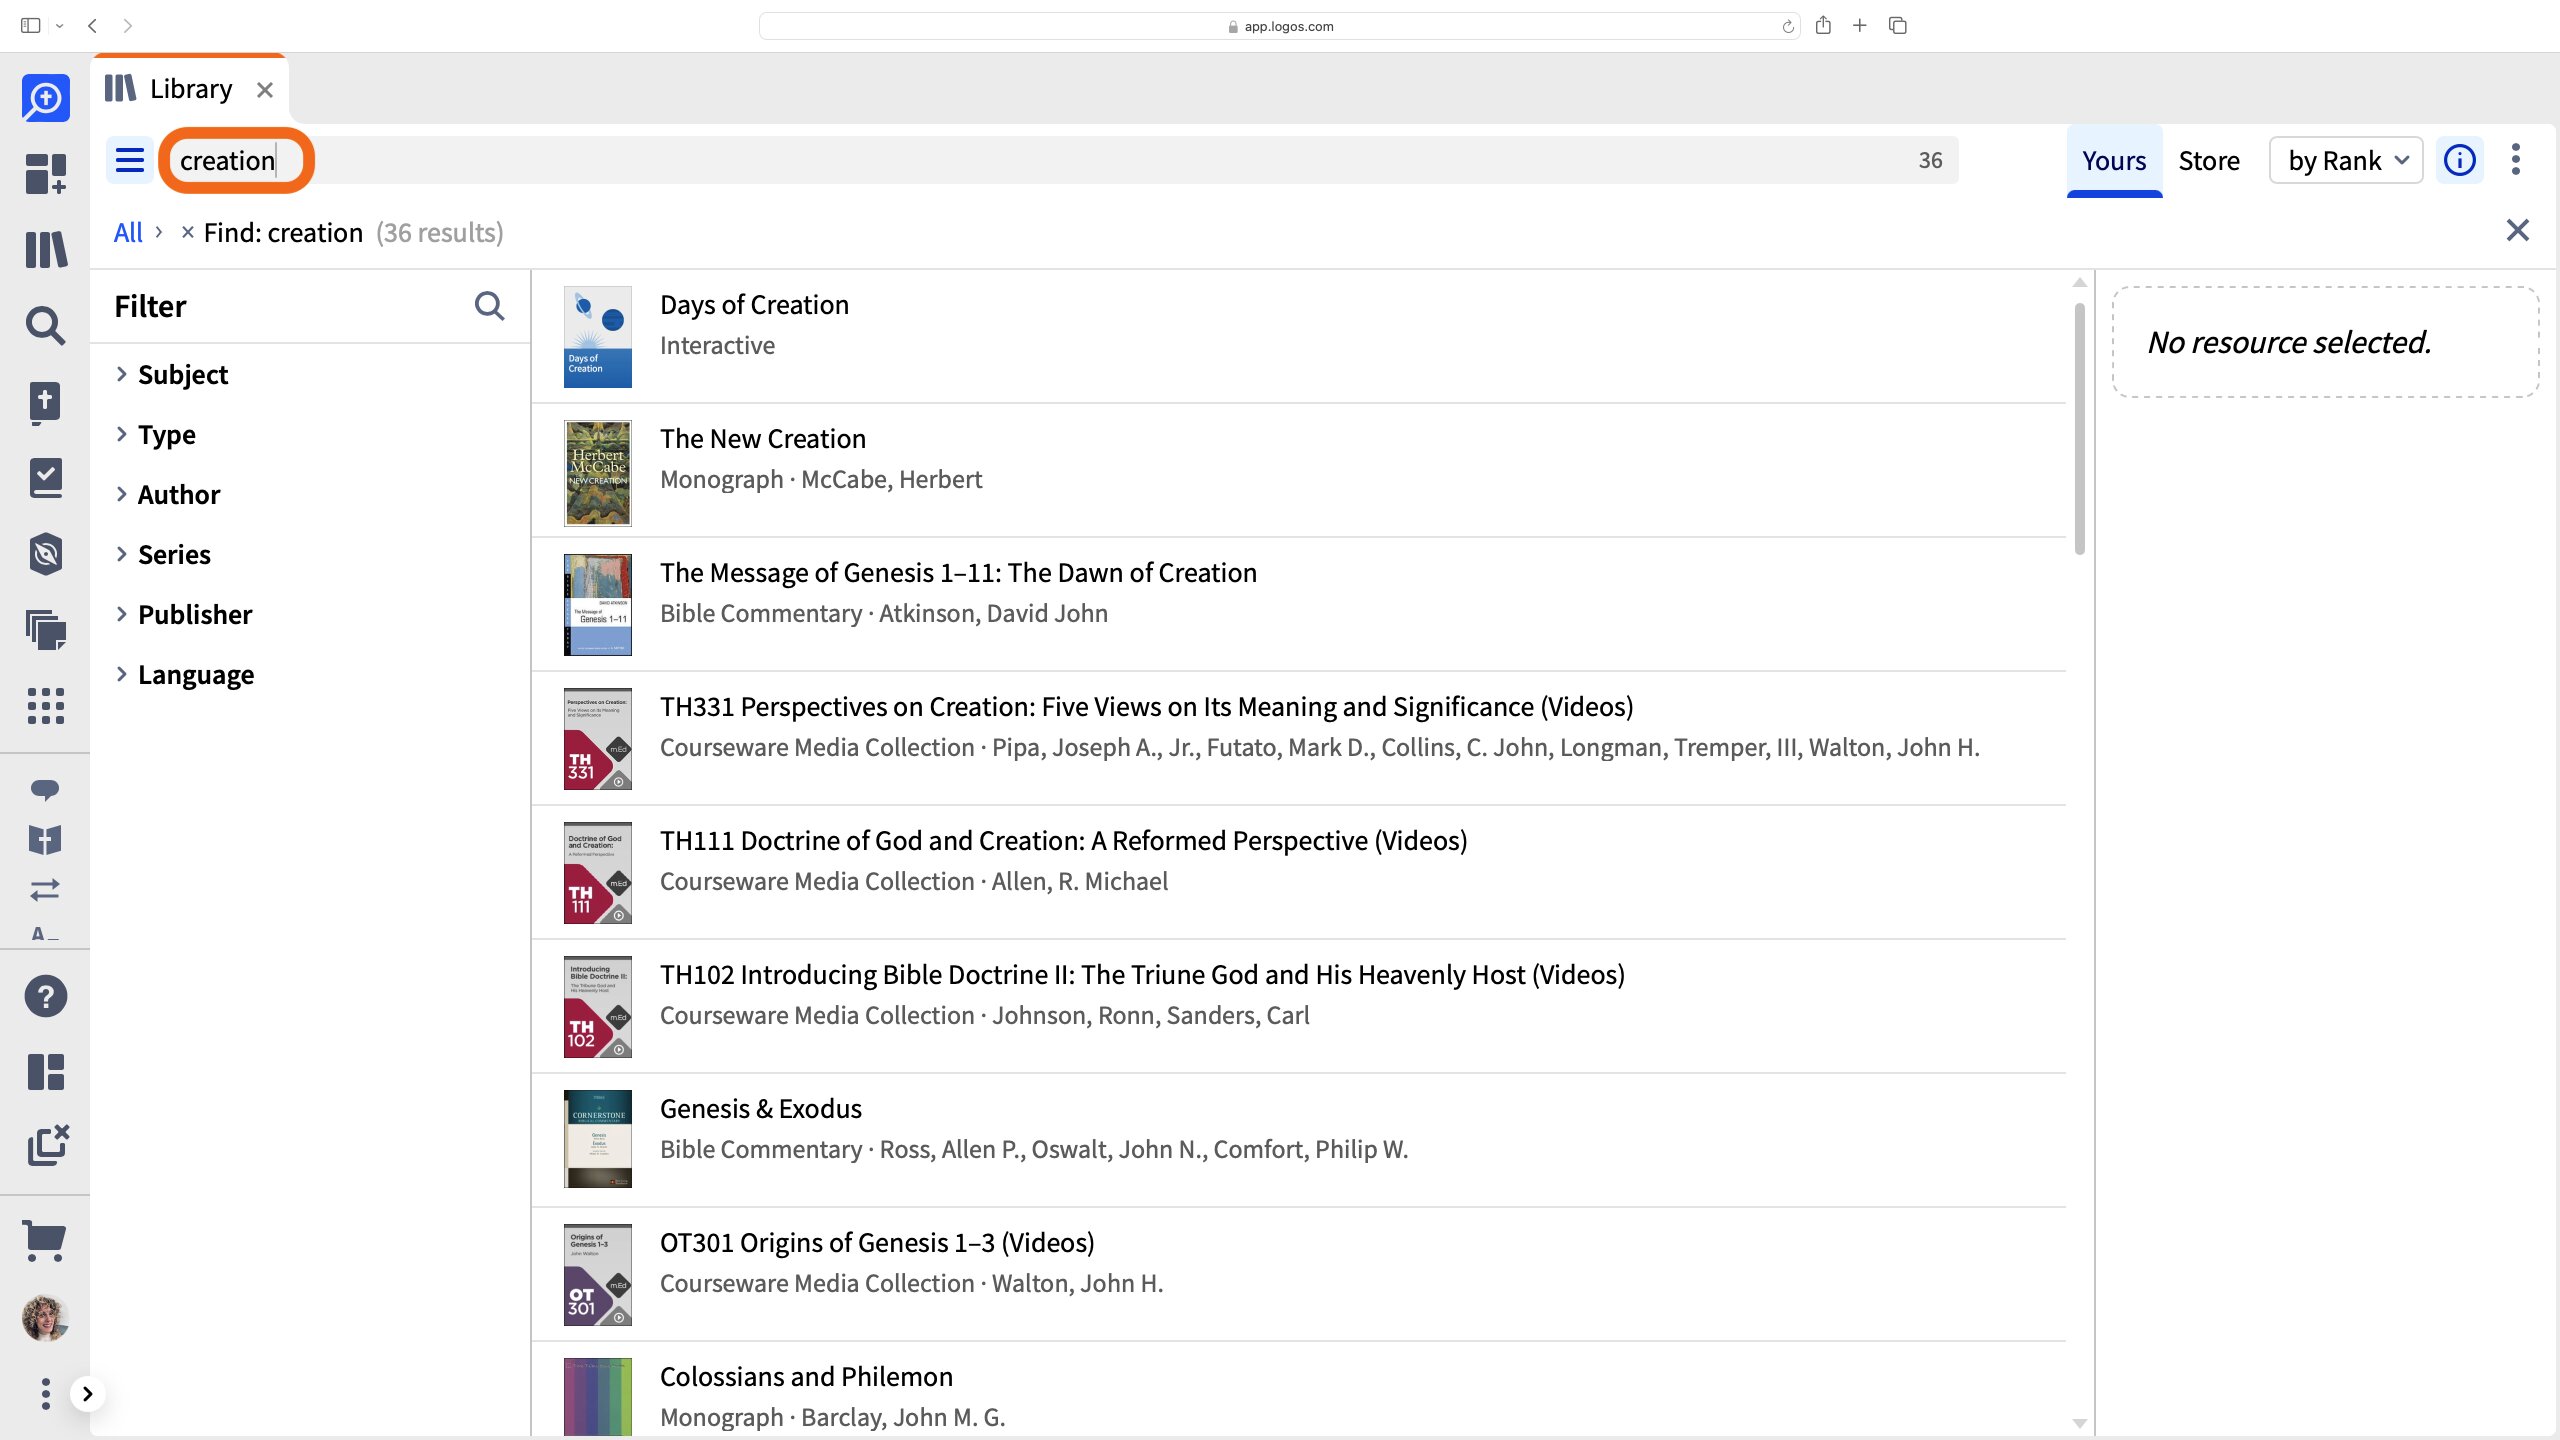Open The Message of Genesis 1–11 title

click(958, 572)
